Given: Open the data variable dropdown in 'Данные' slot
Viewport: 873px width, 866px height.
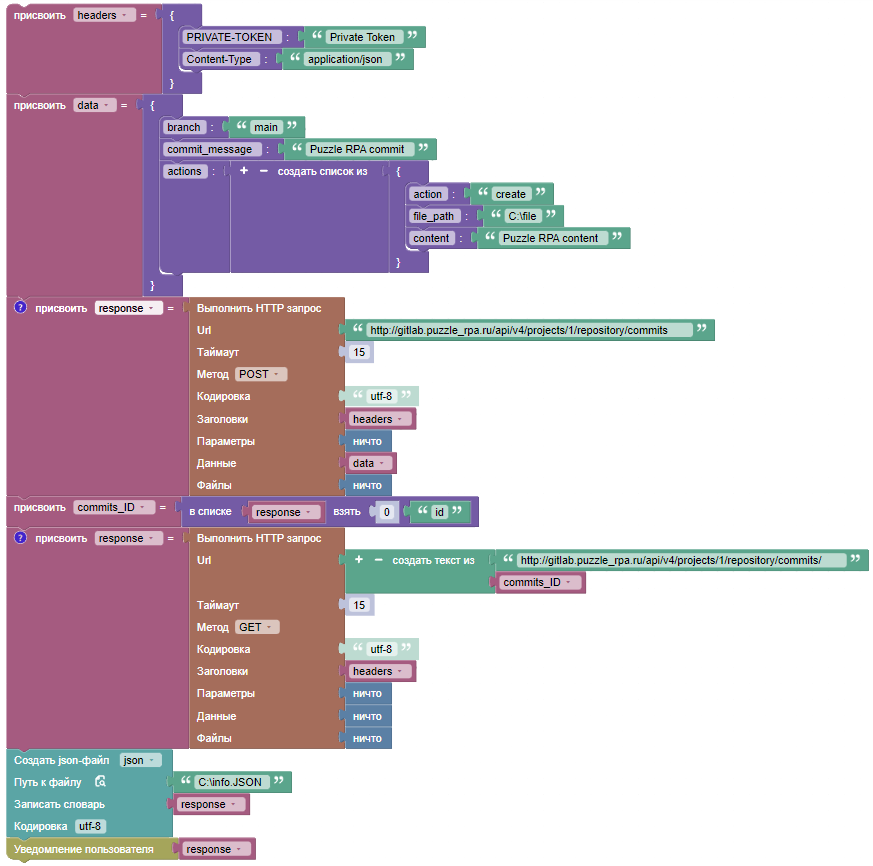Looking at the screenshot, I should pyautogui.click(x=370, y=463).
